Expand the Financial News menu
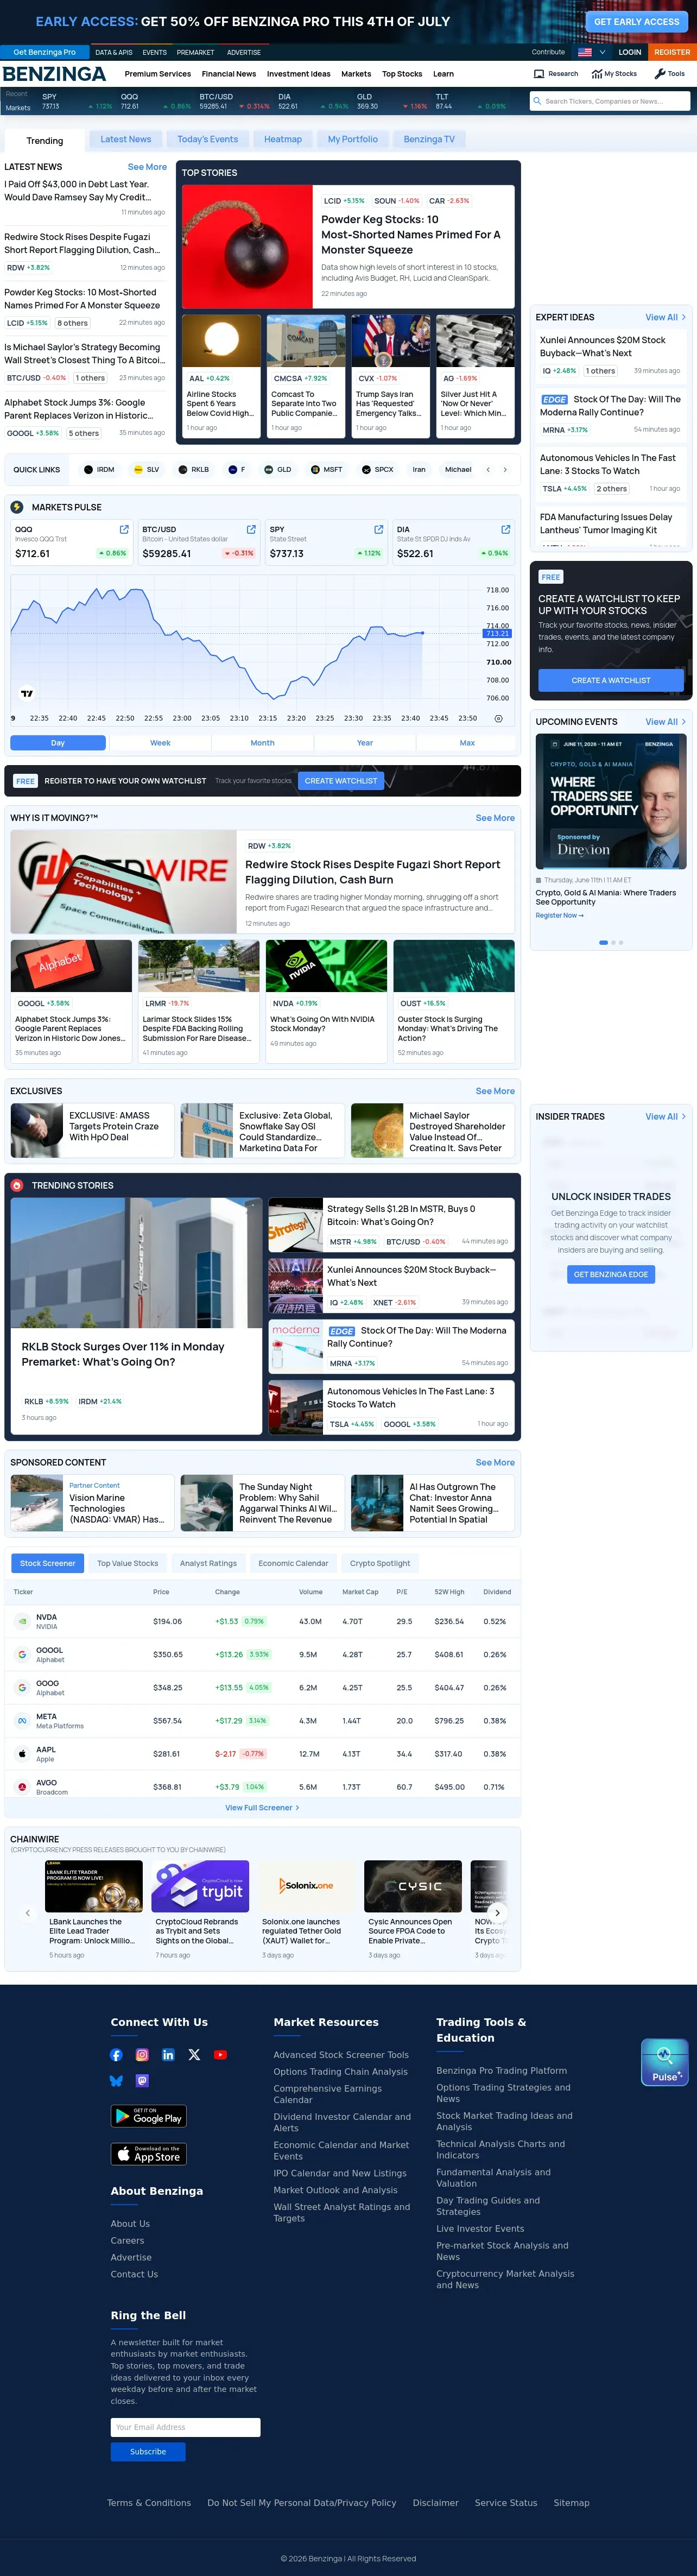The image size is (697, 2576). coord(229,74)
